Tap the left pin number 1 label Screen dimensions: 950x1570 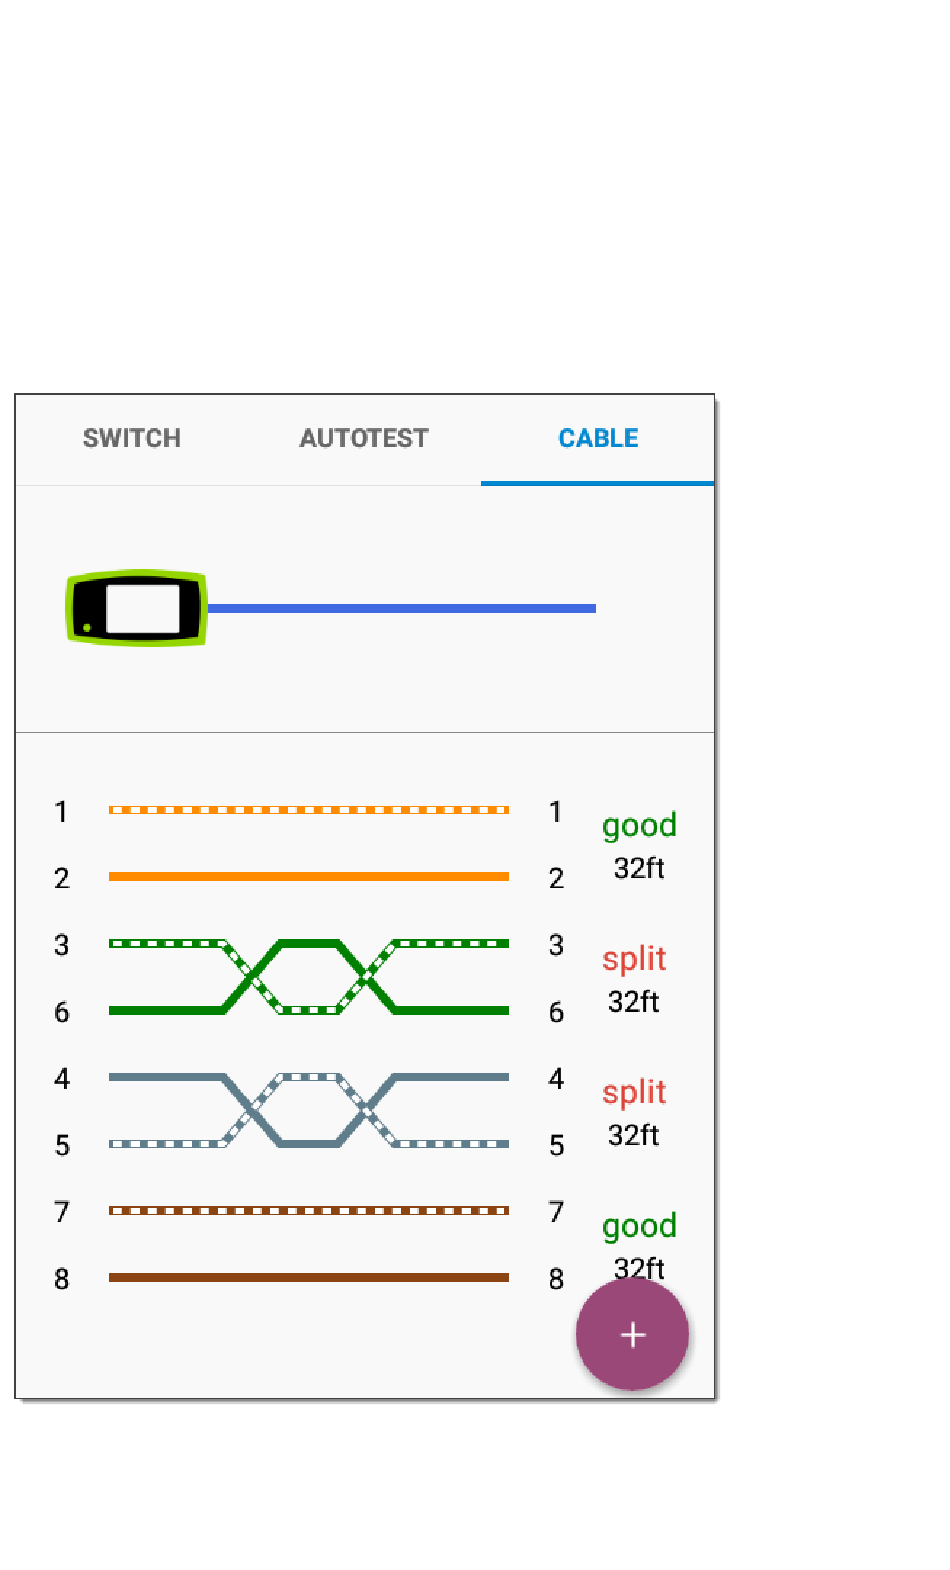[x=61, y=811]
